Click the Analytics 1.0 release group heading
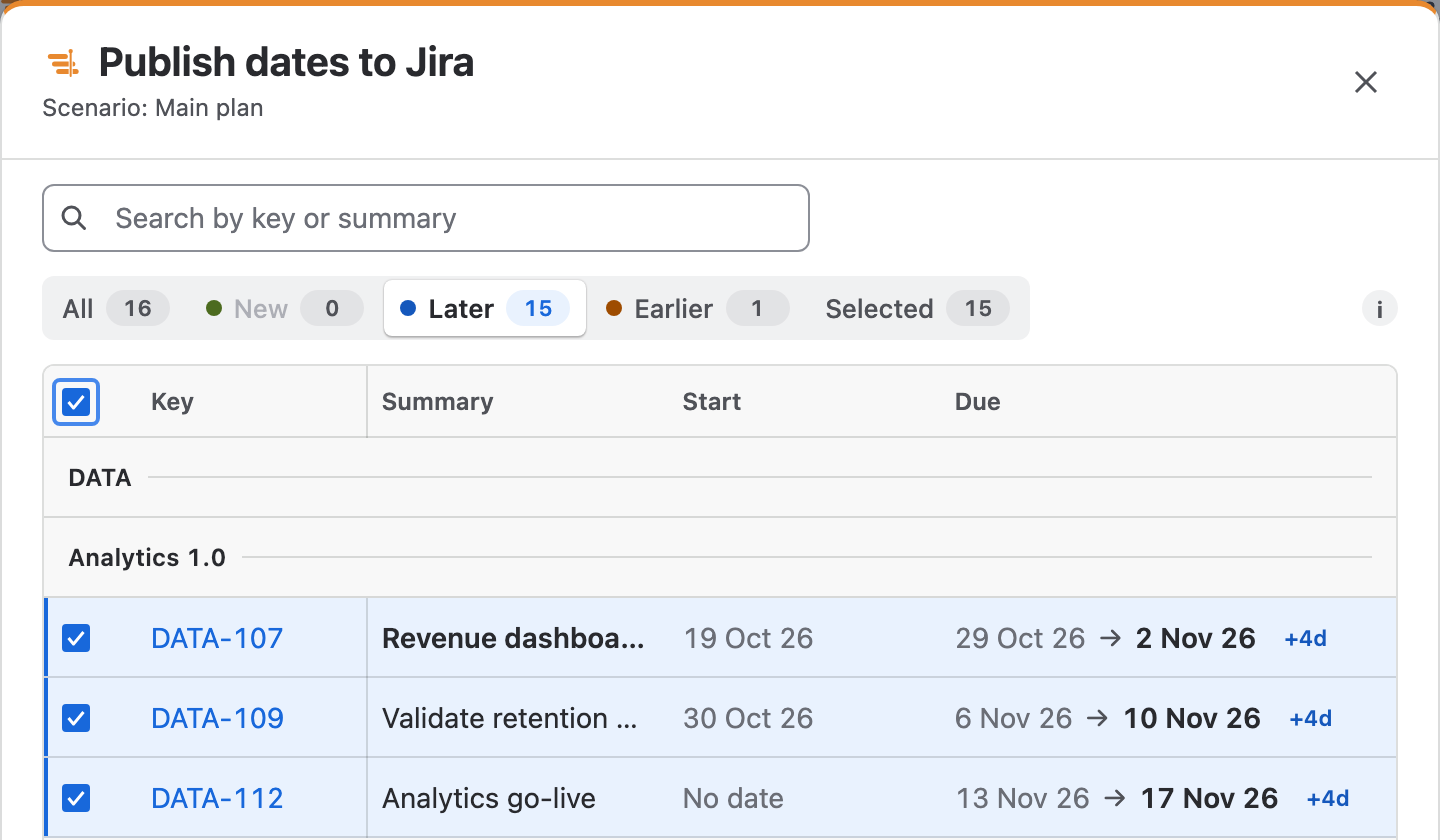 (147, 558)
